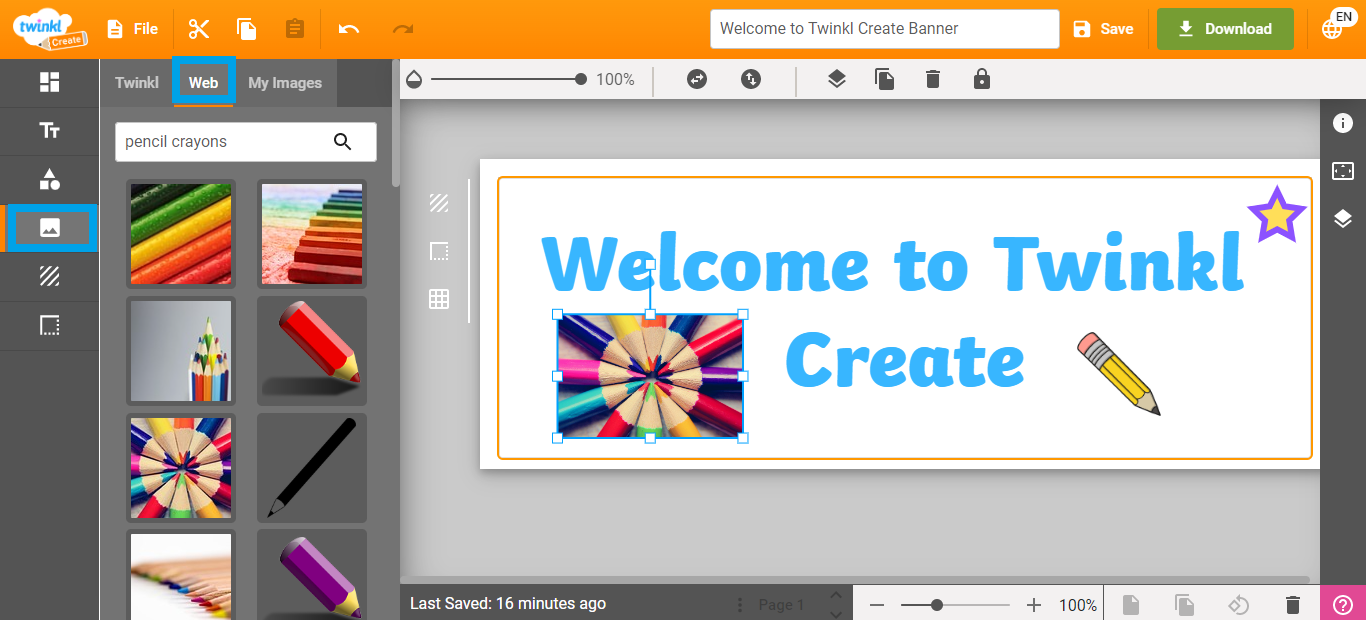Zoom out with minus button

coord(877,605)
